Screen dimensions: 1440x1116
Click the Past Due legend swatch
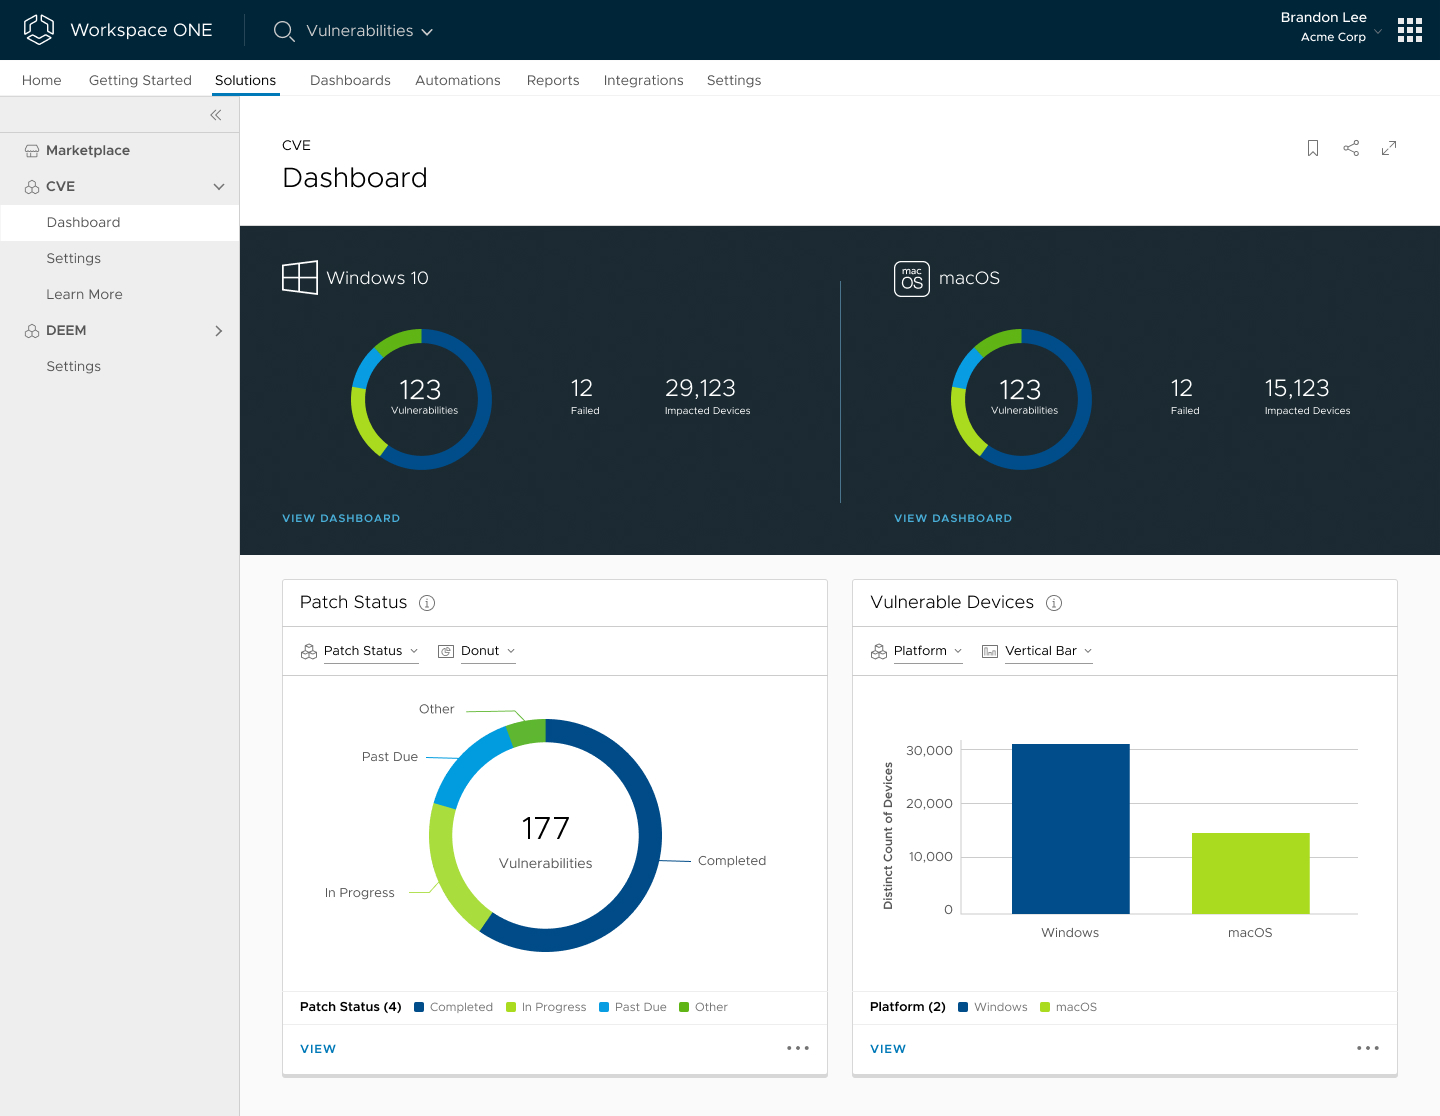604,1007
